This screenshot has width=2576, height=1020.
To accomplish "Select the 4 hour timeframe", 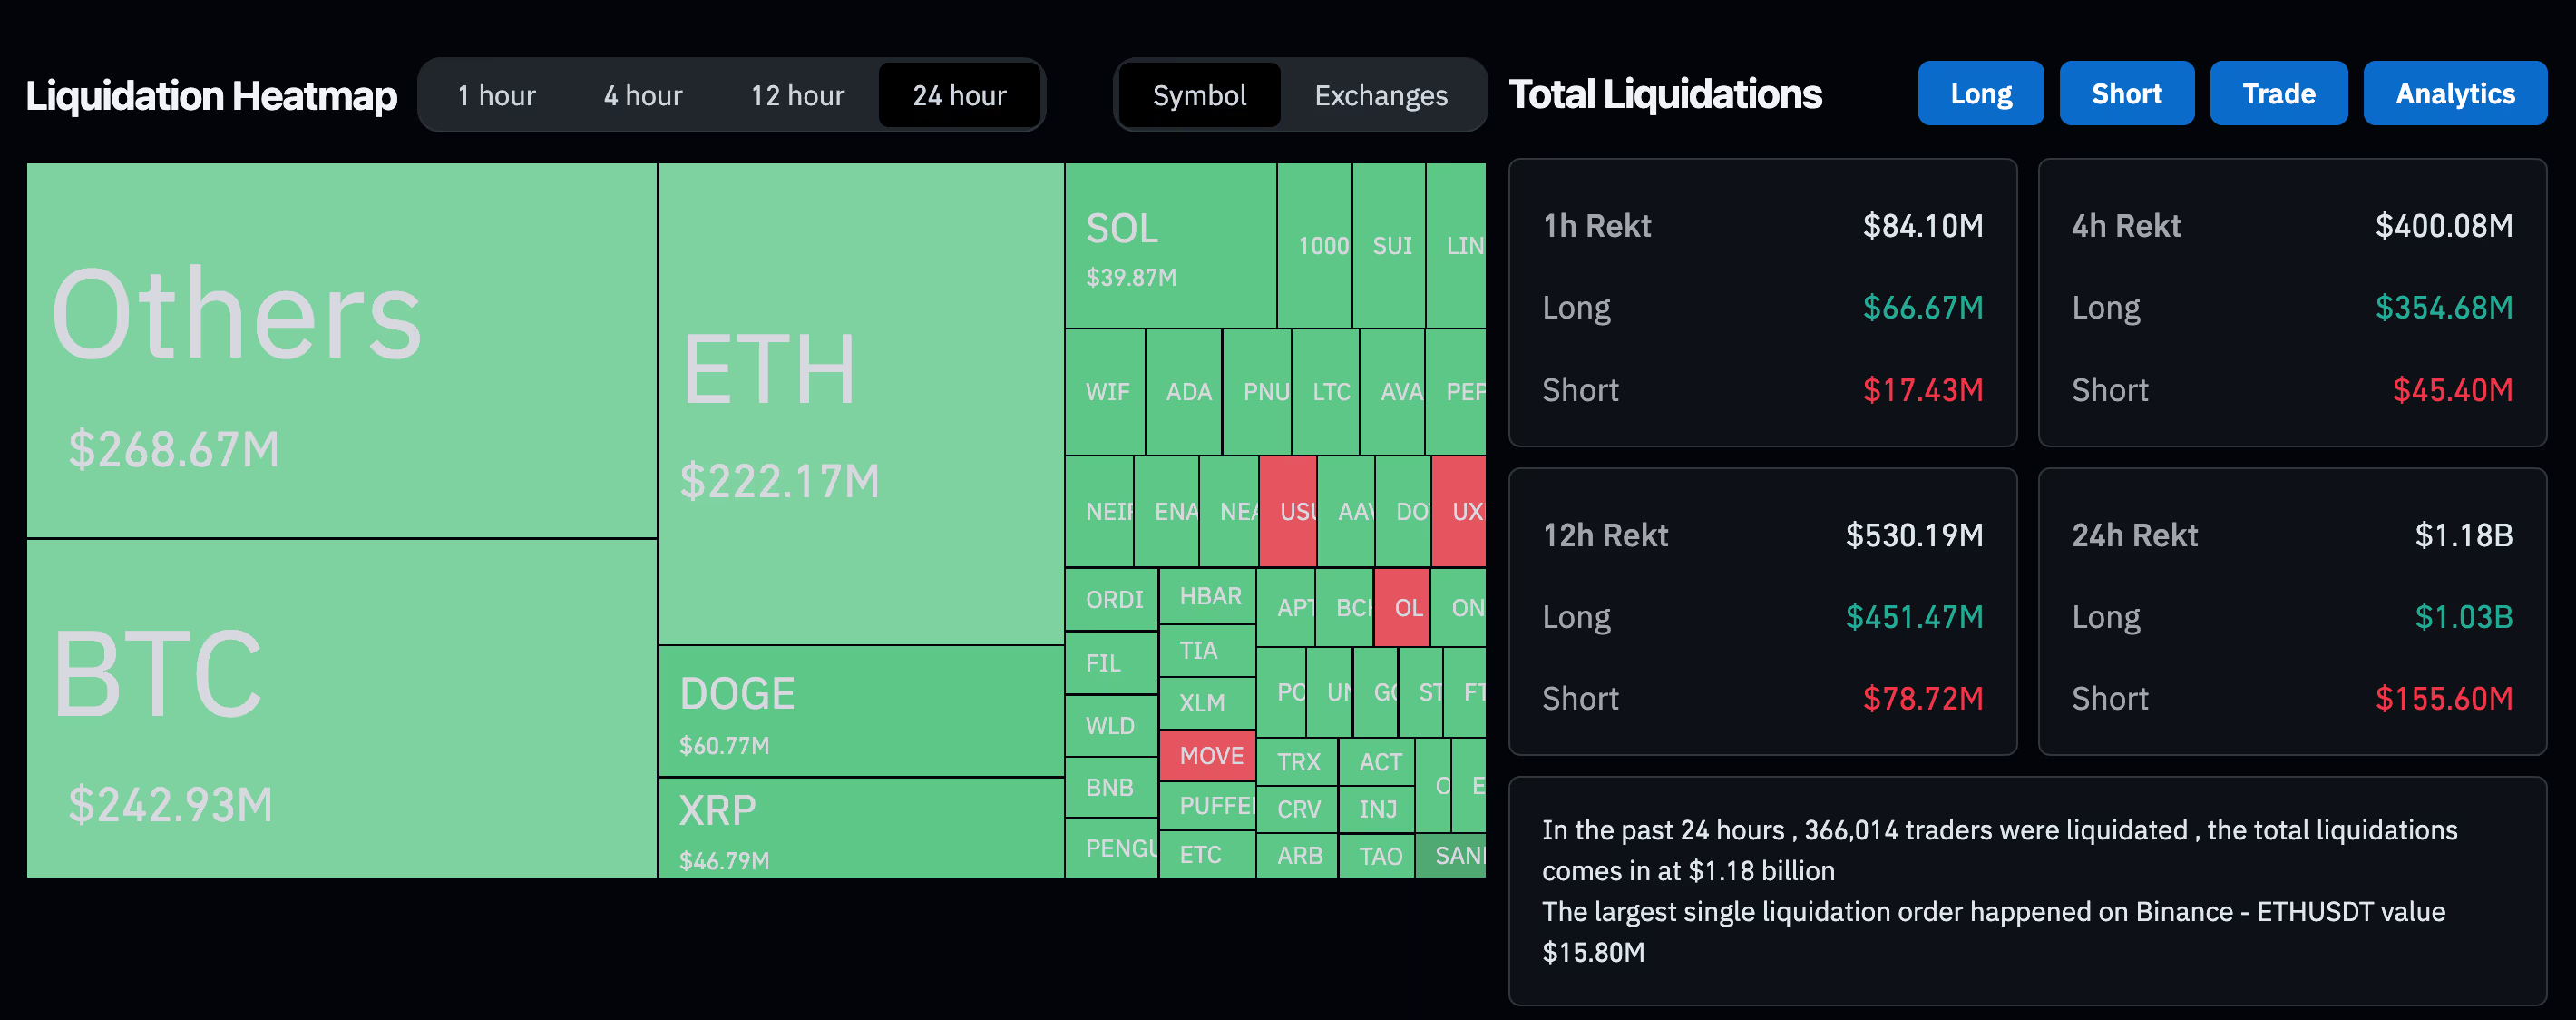I will click(x=642, y=95).
